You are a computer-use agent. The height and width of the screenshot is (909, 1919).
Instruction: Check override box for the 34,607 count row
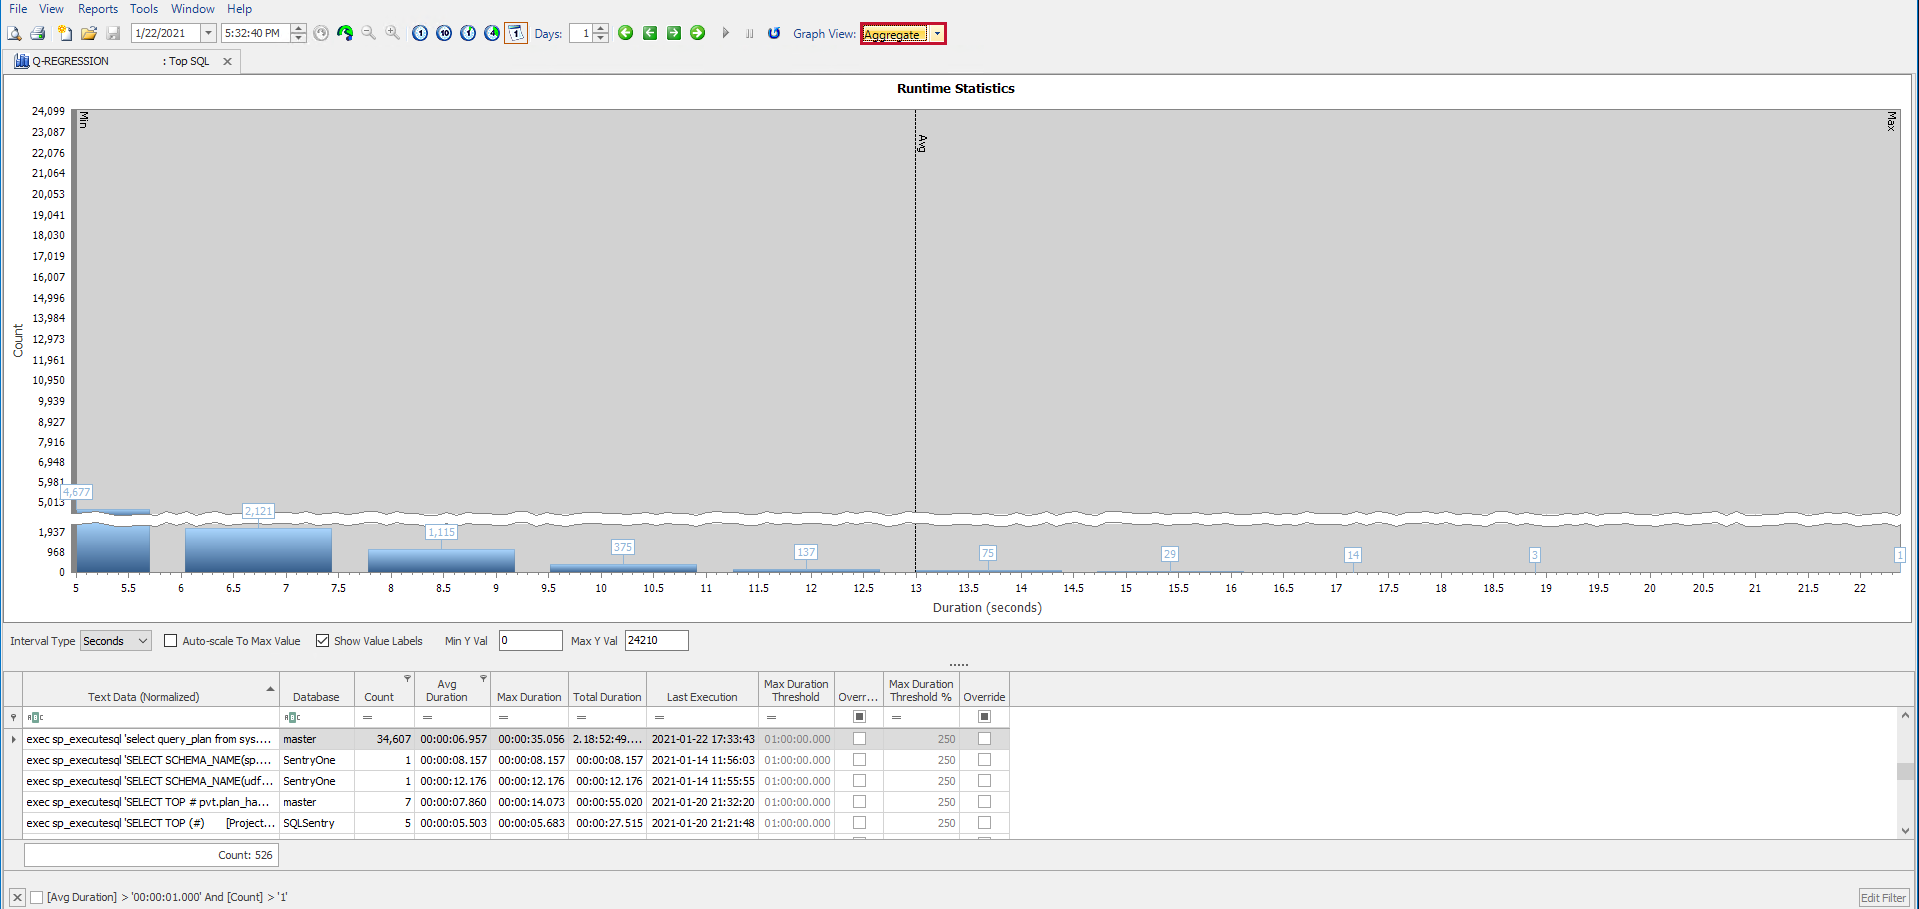[859, 739]
